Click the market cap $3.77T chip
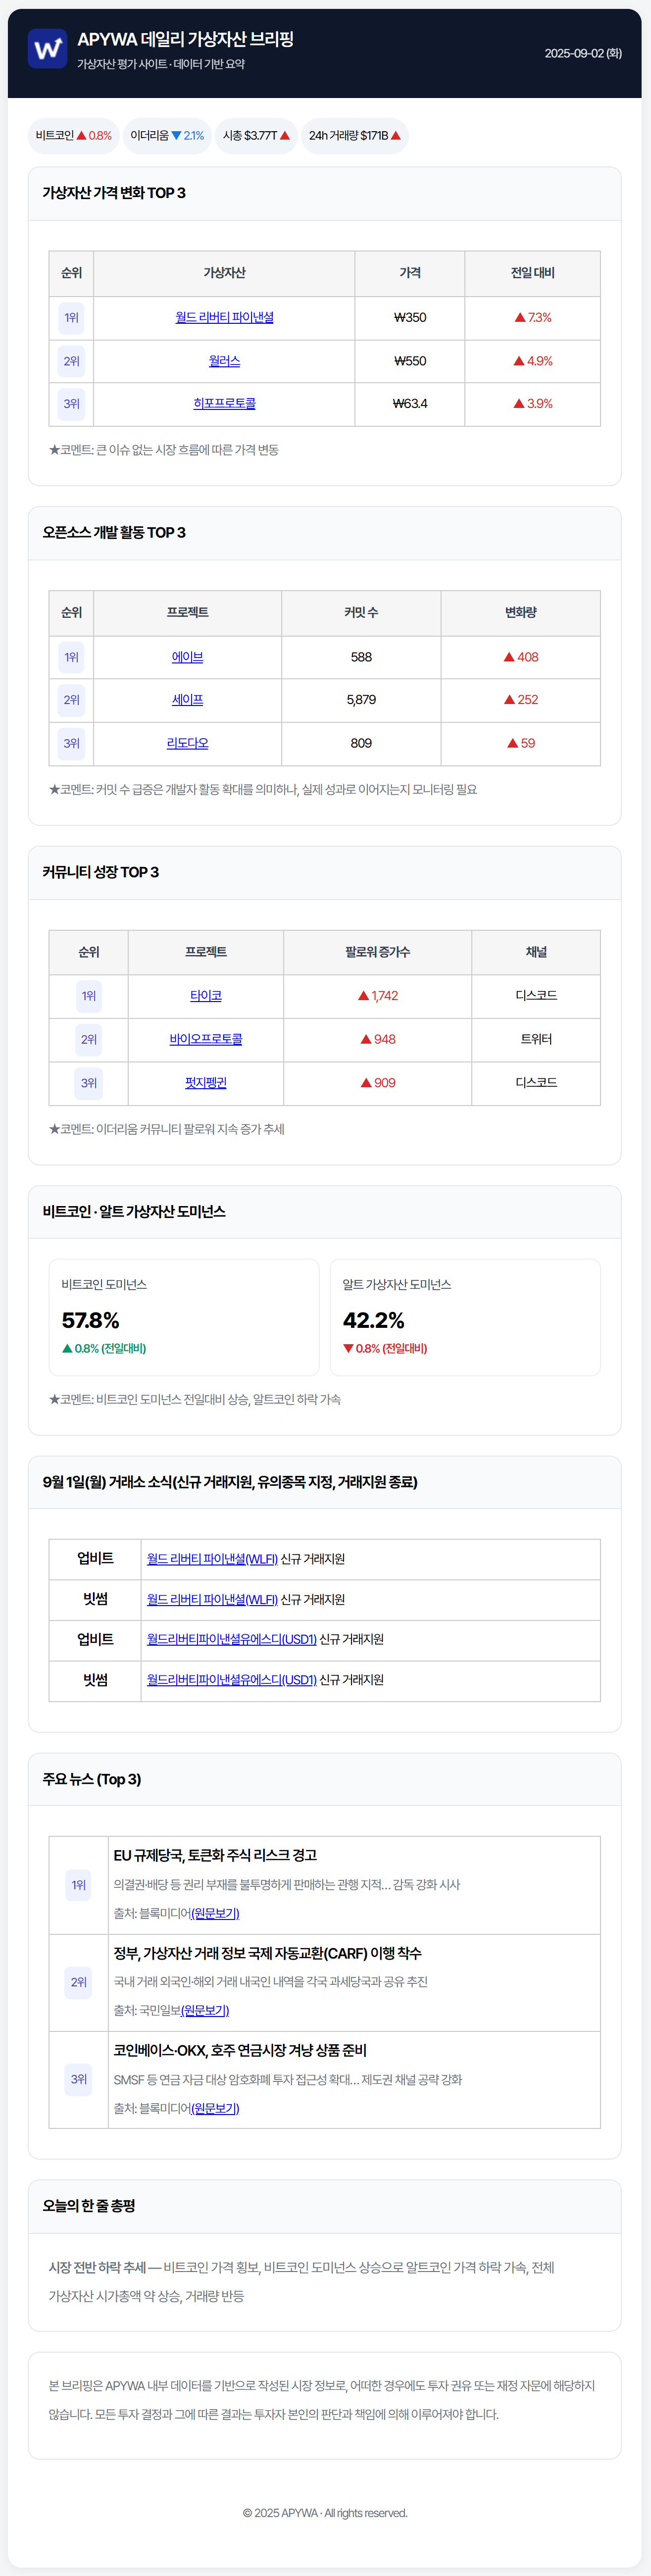 click(x=256, y=135)
